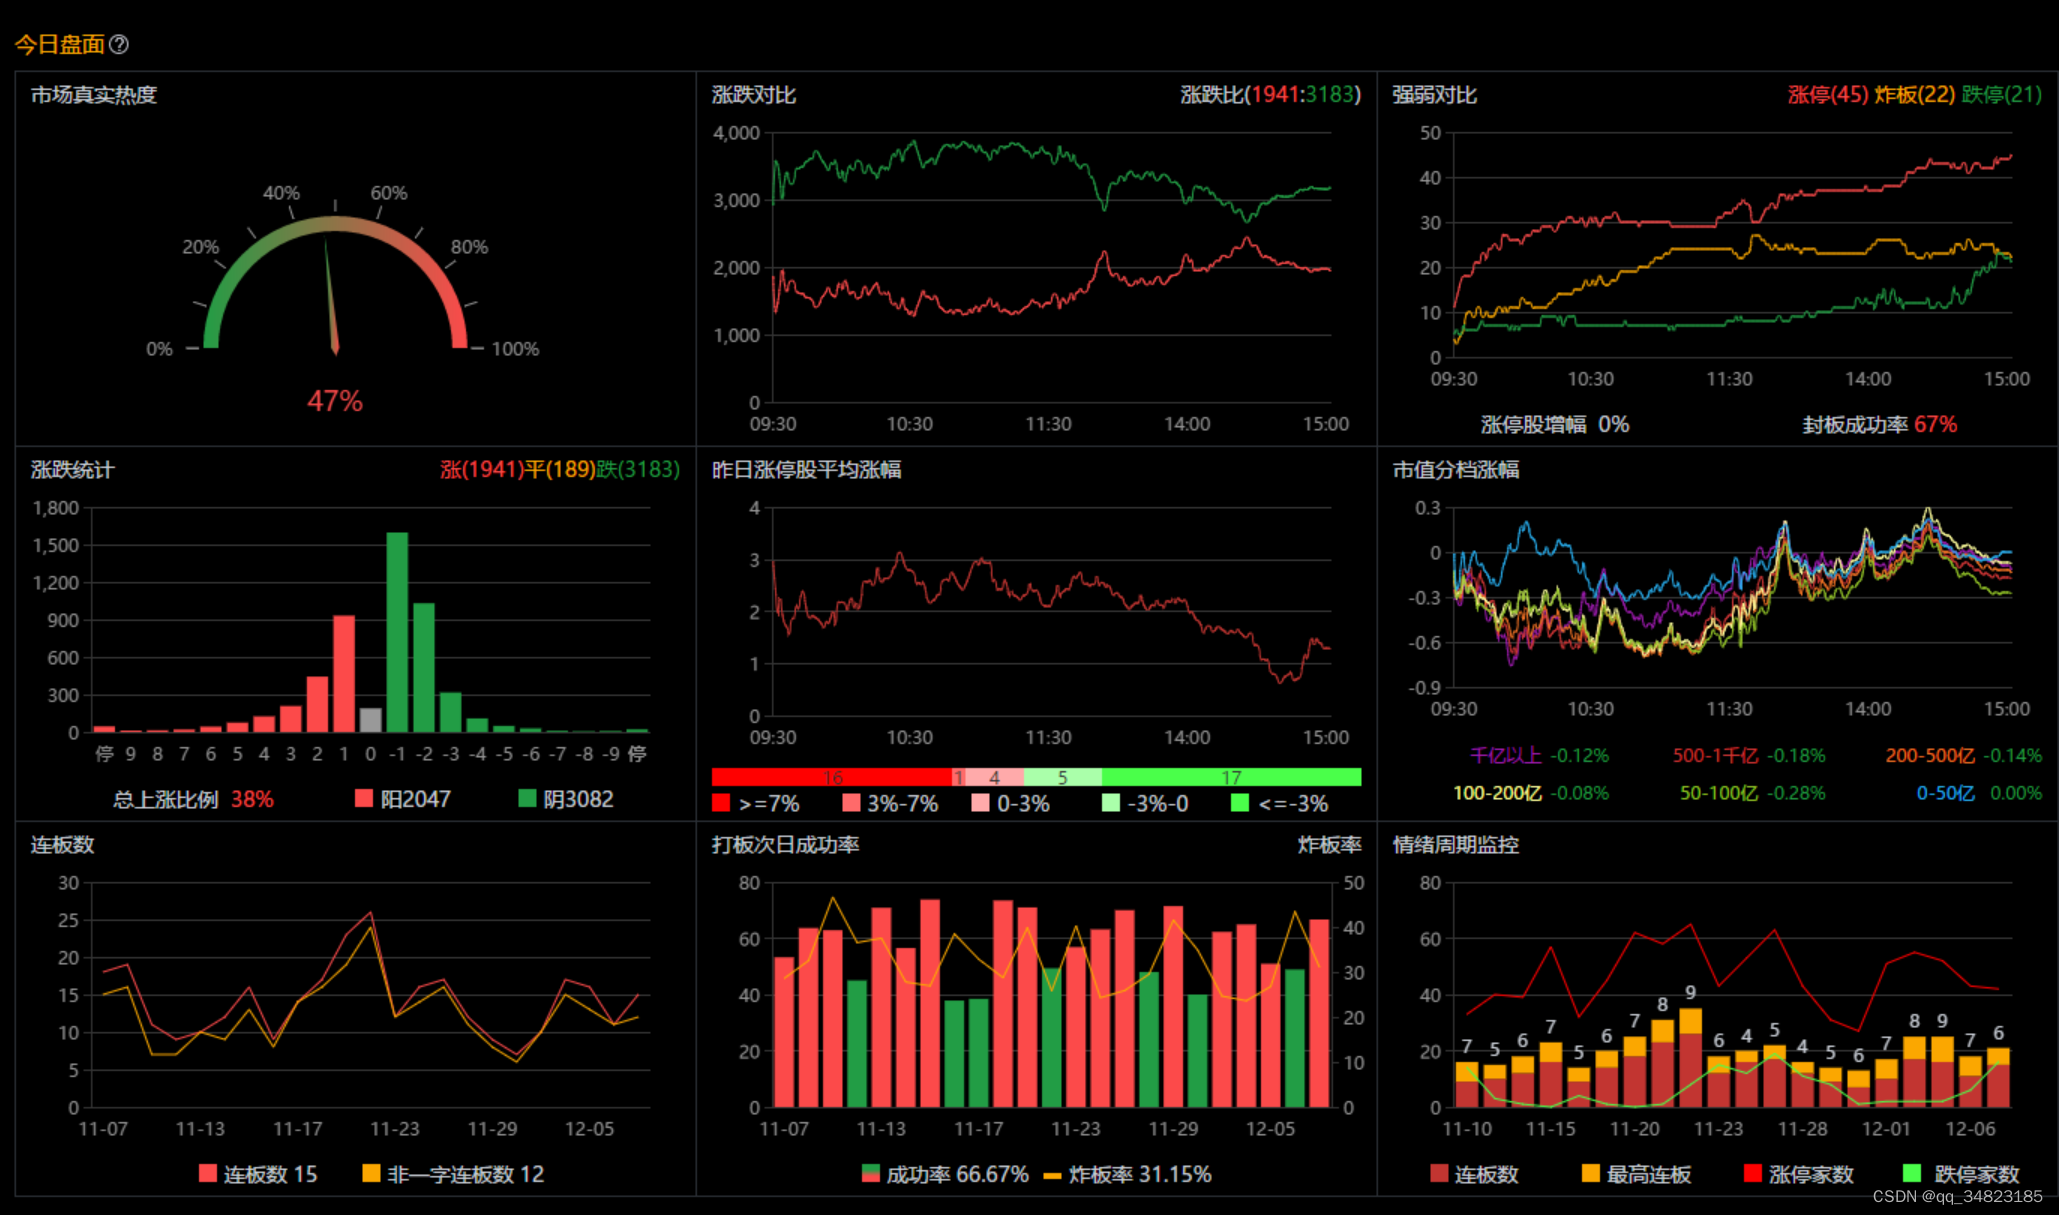Click the red 阳2047 legend square
This screenshot has height=1215, width=2059.
tap(364, 798)
